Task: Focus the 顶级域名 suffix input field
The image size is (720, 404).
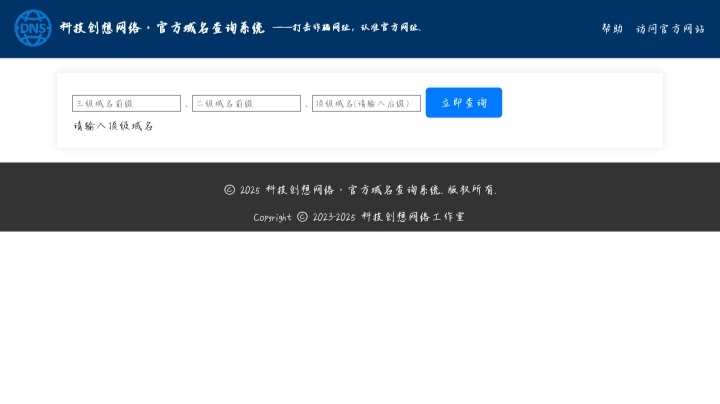Action: click(x=366, y=103)
